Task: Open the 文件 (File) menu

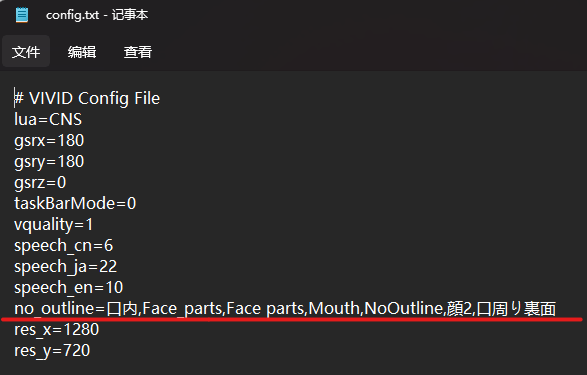Action: pos(26,52)
